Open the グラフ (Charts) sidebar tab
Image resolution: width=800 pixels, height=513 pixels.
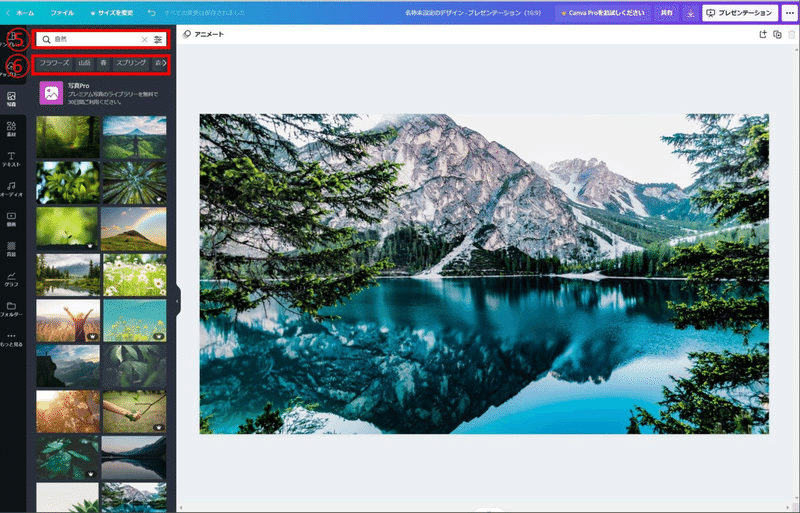click(11, 279)
